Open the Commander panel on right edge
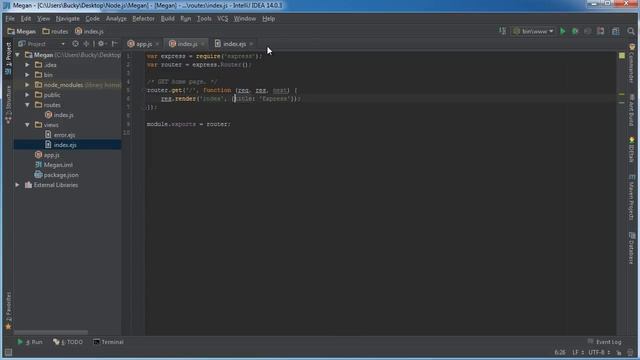 click(x=631, y=64)
